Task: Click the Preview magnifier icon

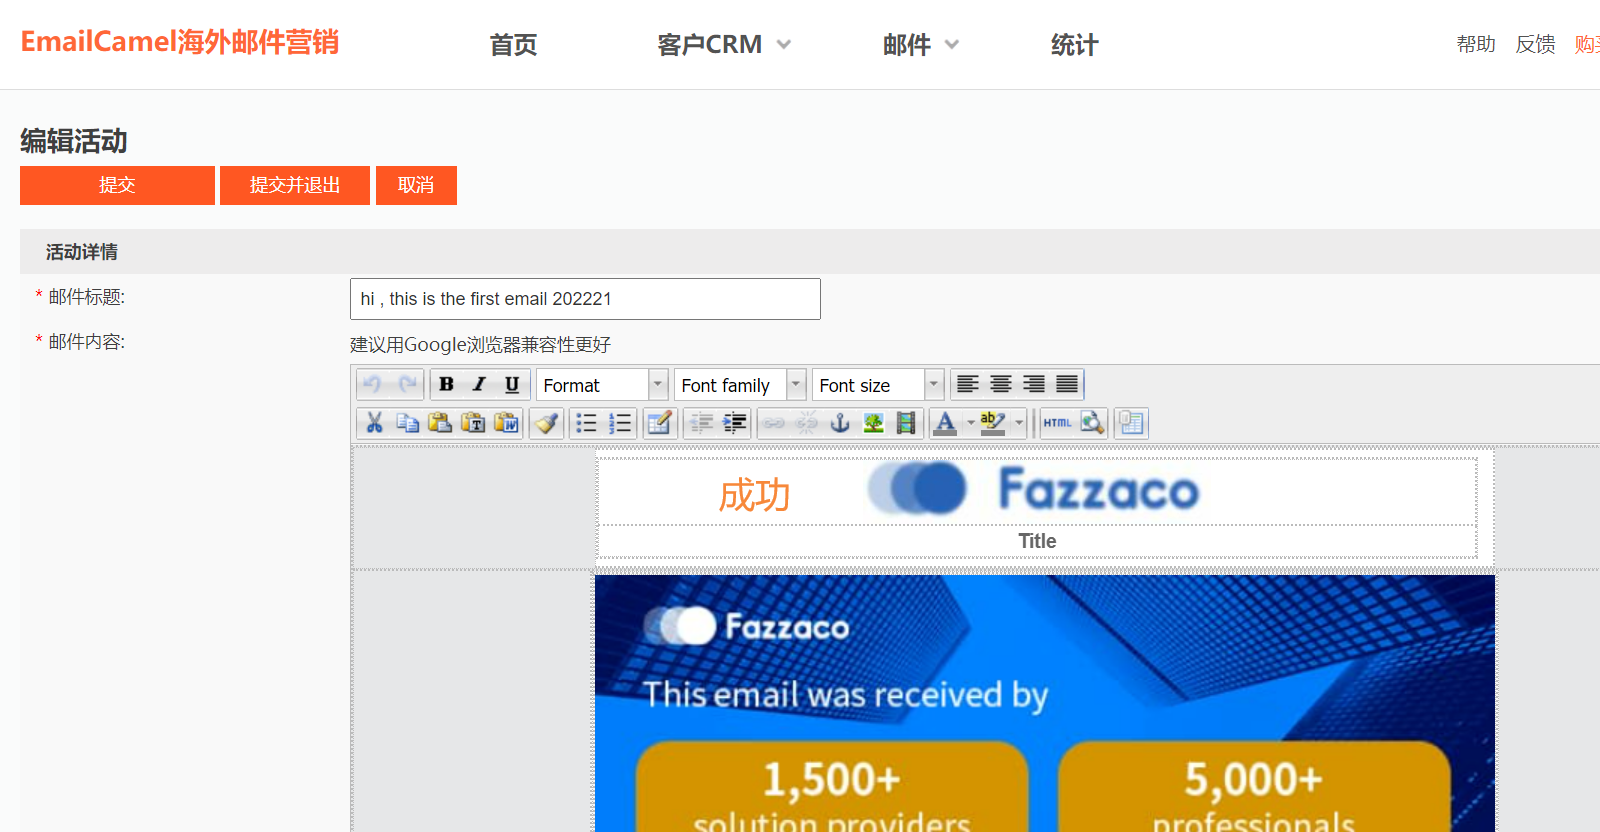Action: [1091, 423]
